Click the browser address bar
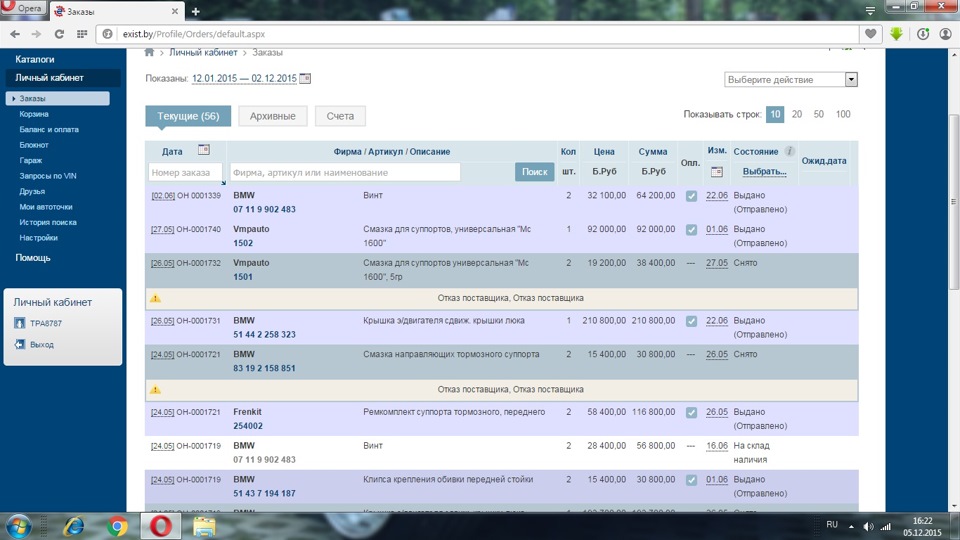Screen dimensions: 960x540 point(478,34)
